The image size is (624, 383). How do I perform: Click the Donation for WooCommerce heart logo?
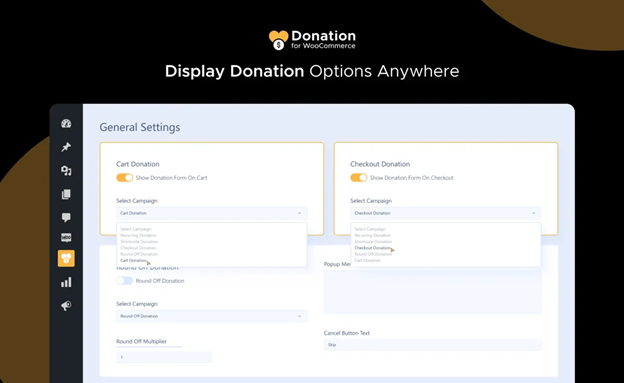pos(278,40)
